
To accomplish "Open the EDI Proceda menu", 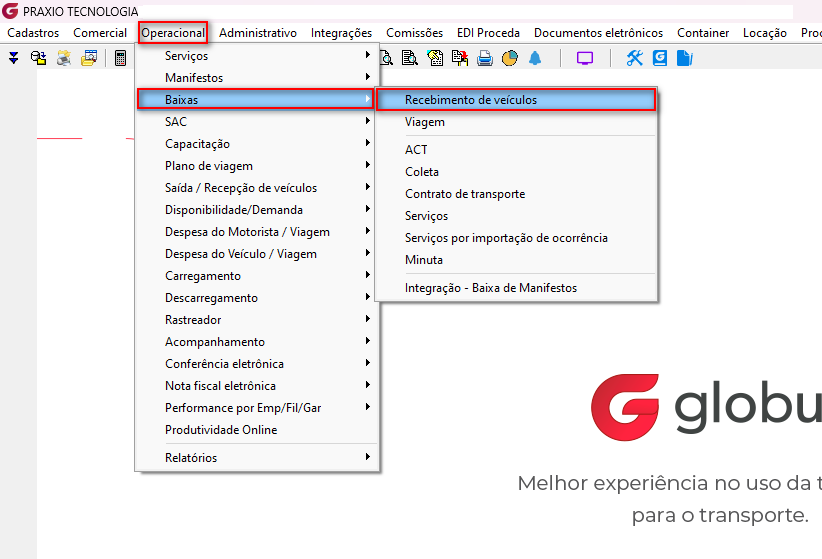I will coord(488,33).
